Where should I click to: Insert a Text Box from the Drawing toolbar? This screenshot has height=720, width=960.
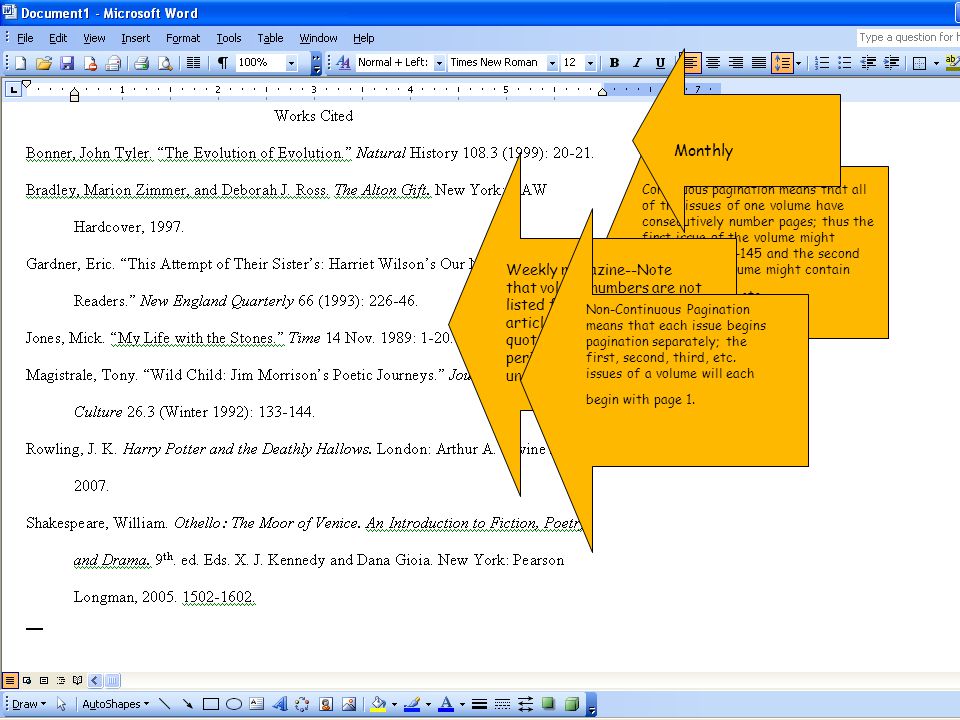click(257, 704)
